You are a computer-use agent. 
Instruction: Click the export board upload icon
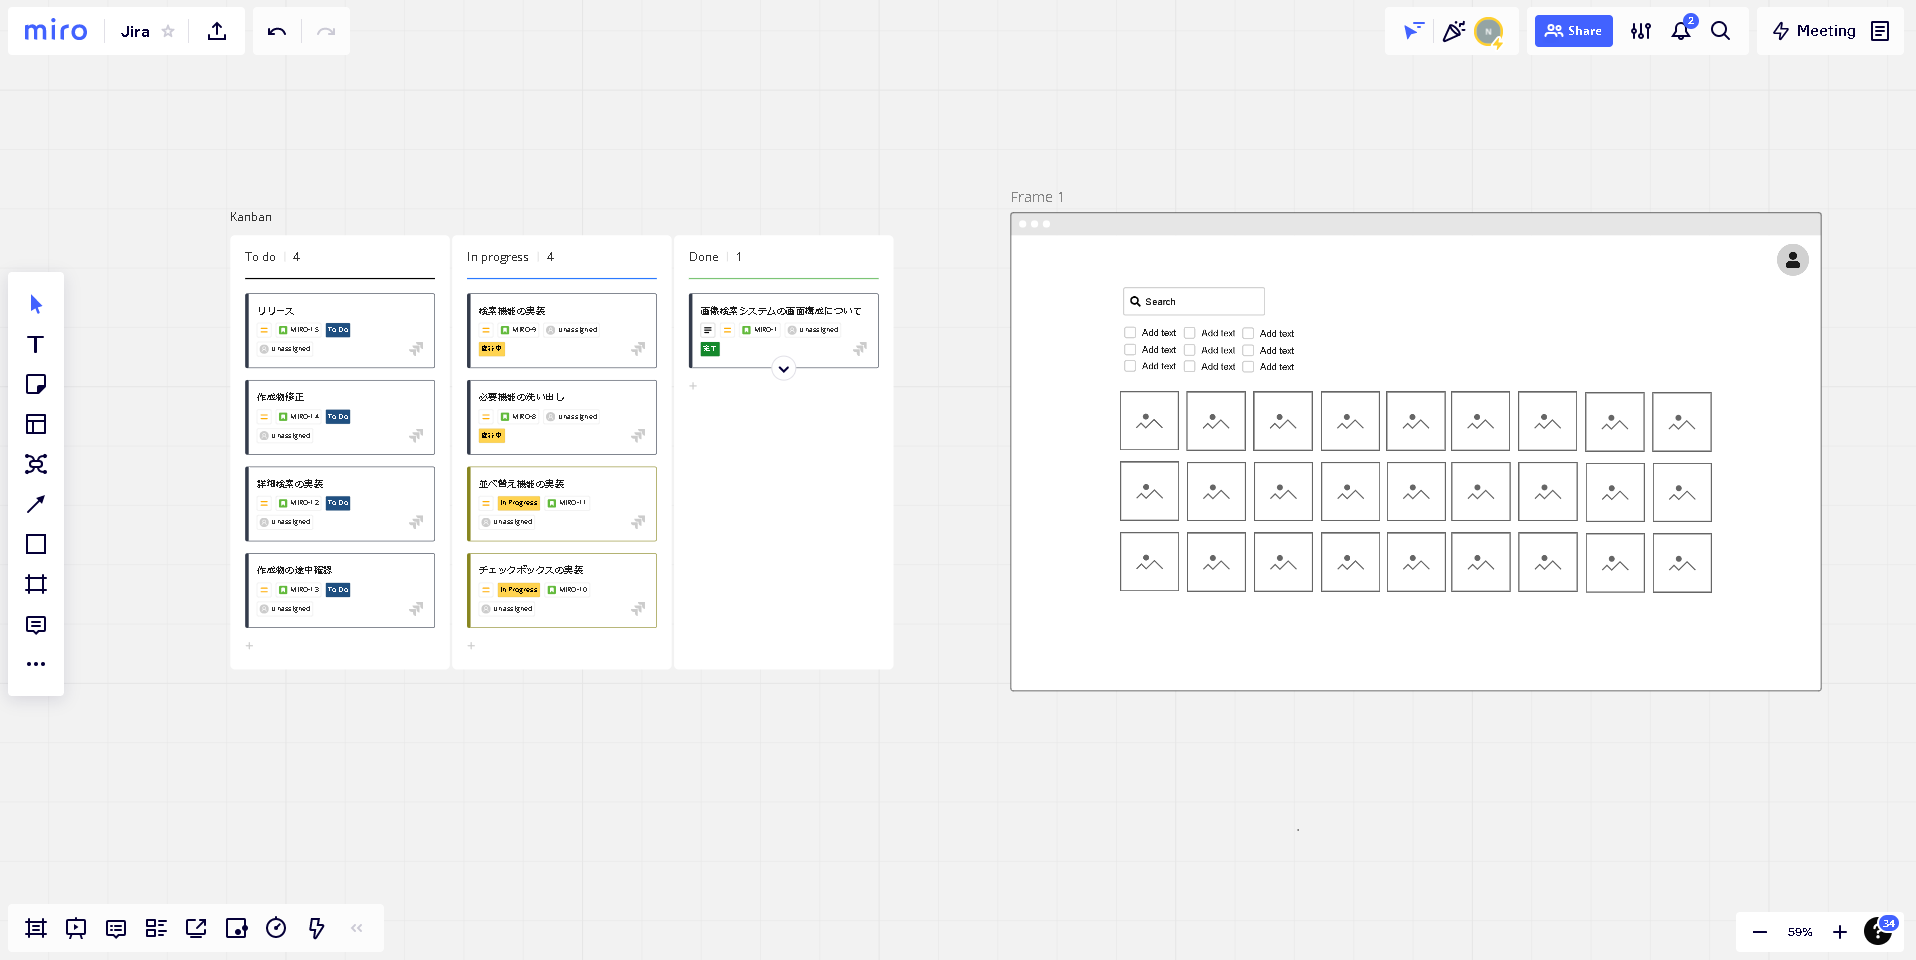217,31
